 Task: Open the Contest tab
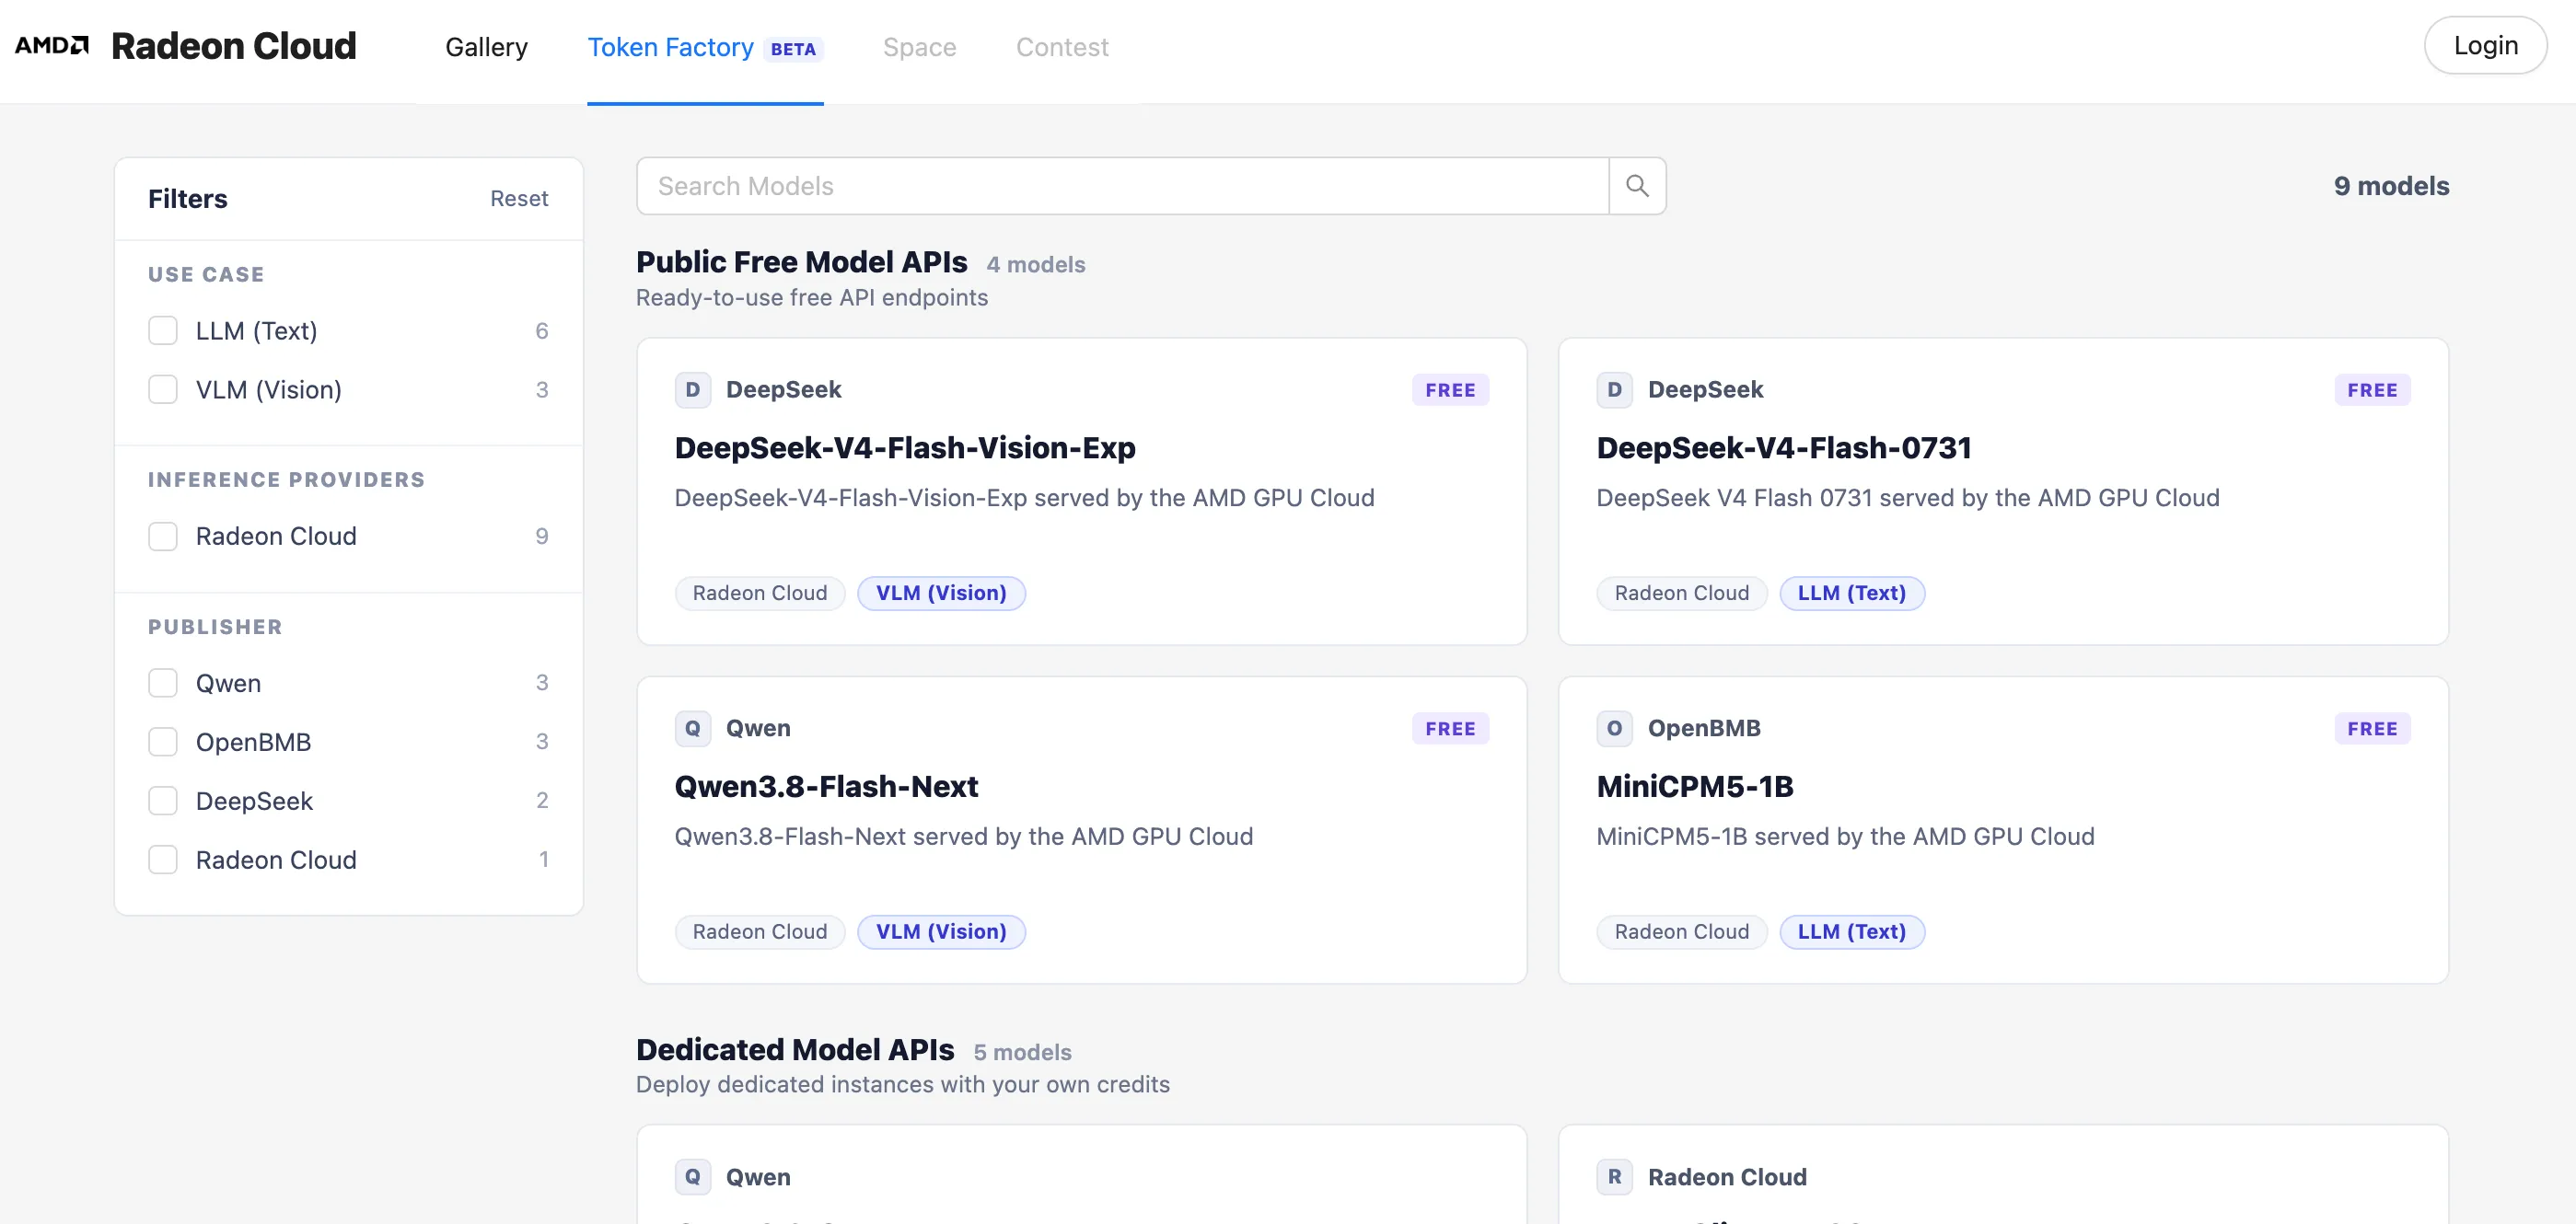(x=1062, y=47)
